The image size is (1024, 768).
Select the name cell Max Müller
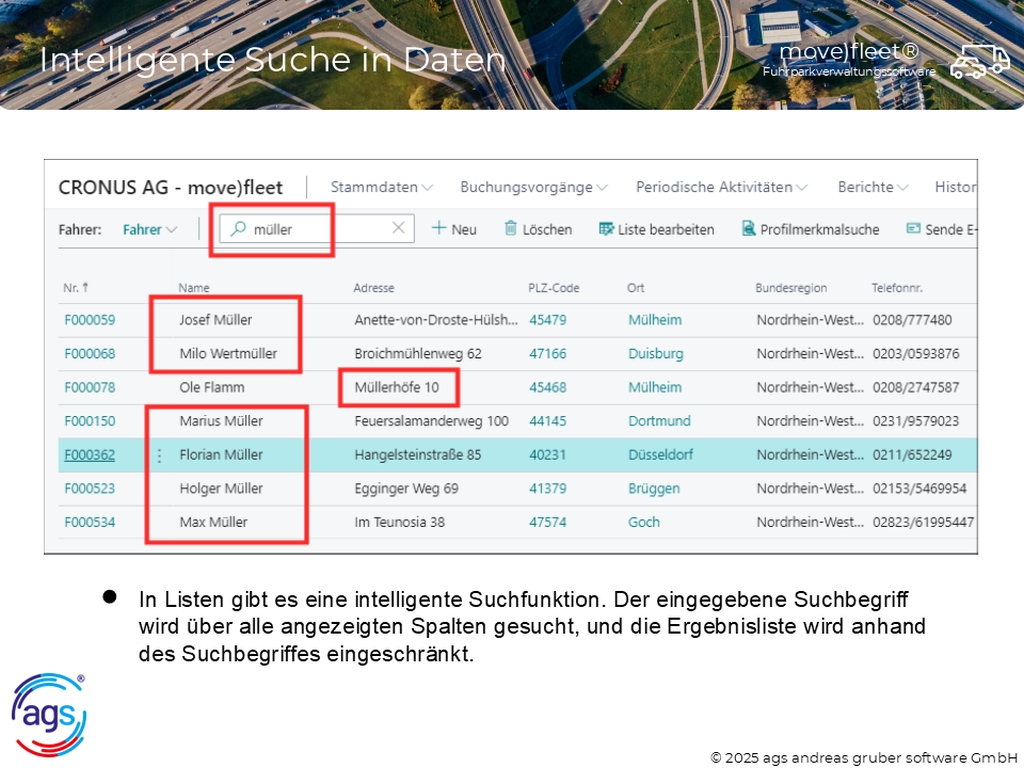pos(214,522)
